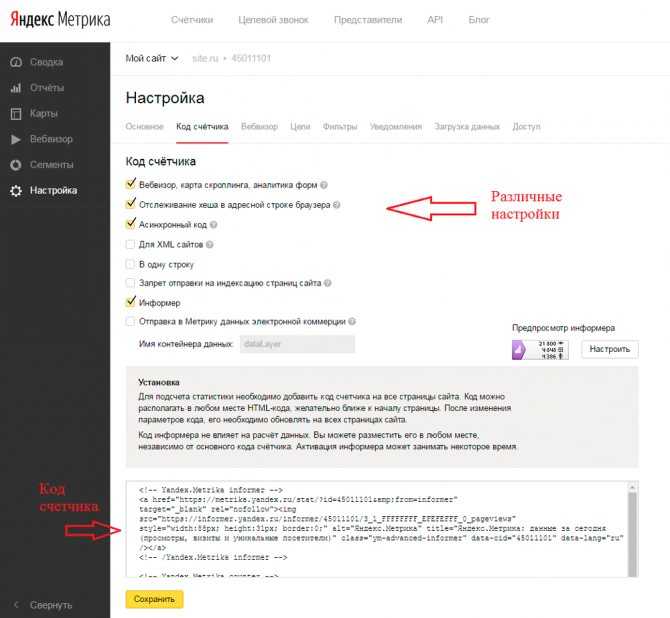The height and width of the screenshot is (618, 670).
Task: Click help icon next to Асинхронный код
Action: point(213,225)
